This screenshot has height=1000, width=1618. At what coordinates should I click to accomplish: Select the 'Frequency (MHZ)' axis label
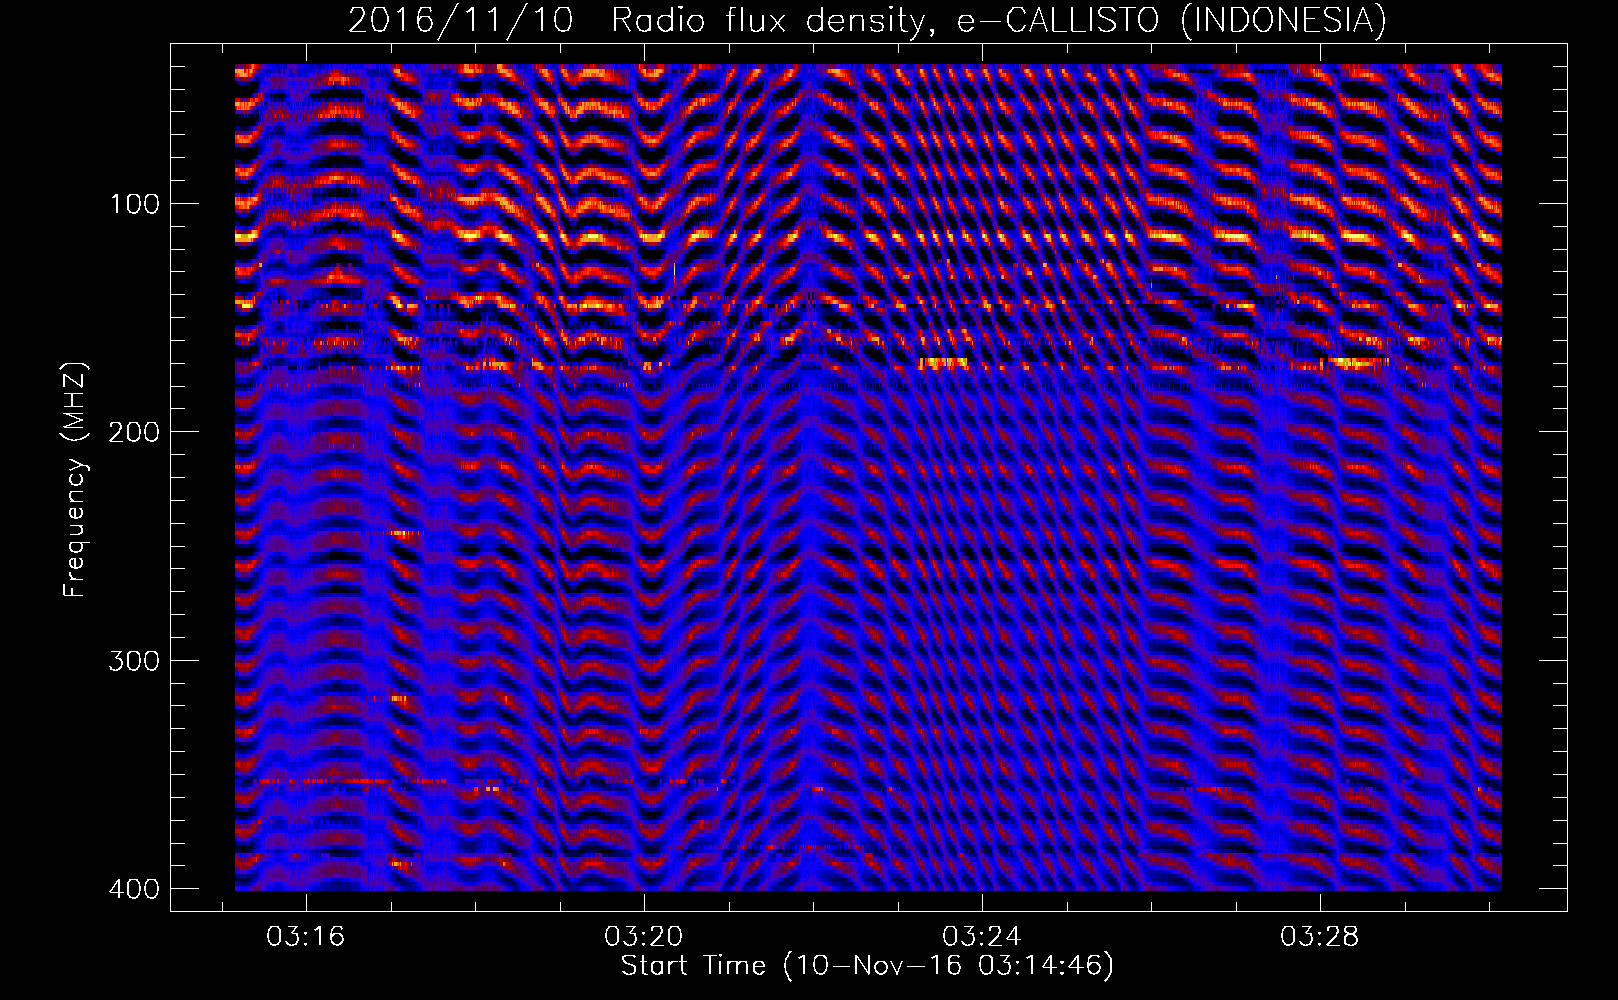pyautogui.click(x=75, y=479)
